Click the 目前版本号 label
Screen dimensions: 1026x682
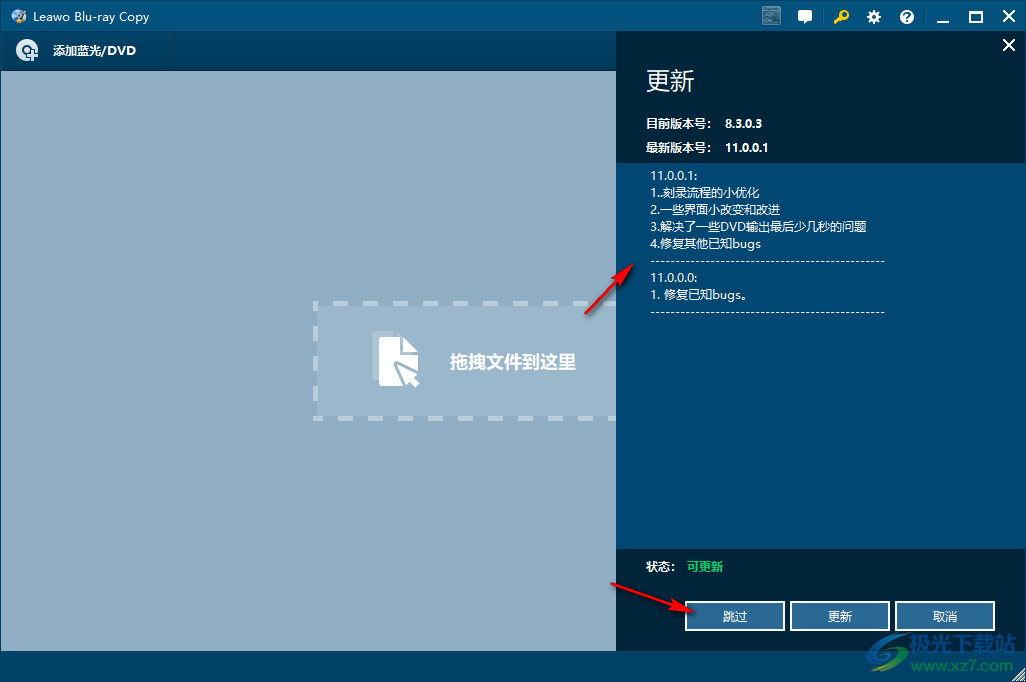pos(678,124)
